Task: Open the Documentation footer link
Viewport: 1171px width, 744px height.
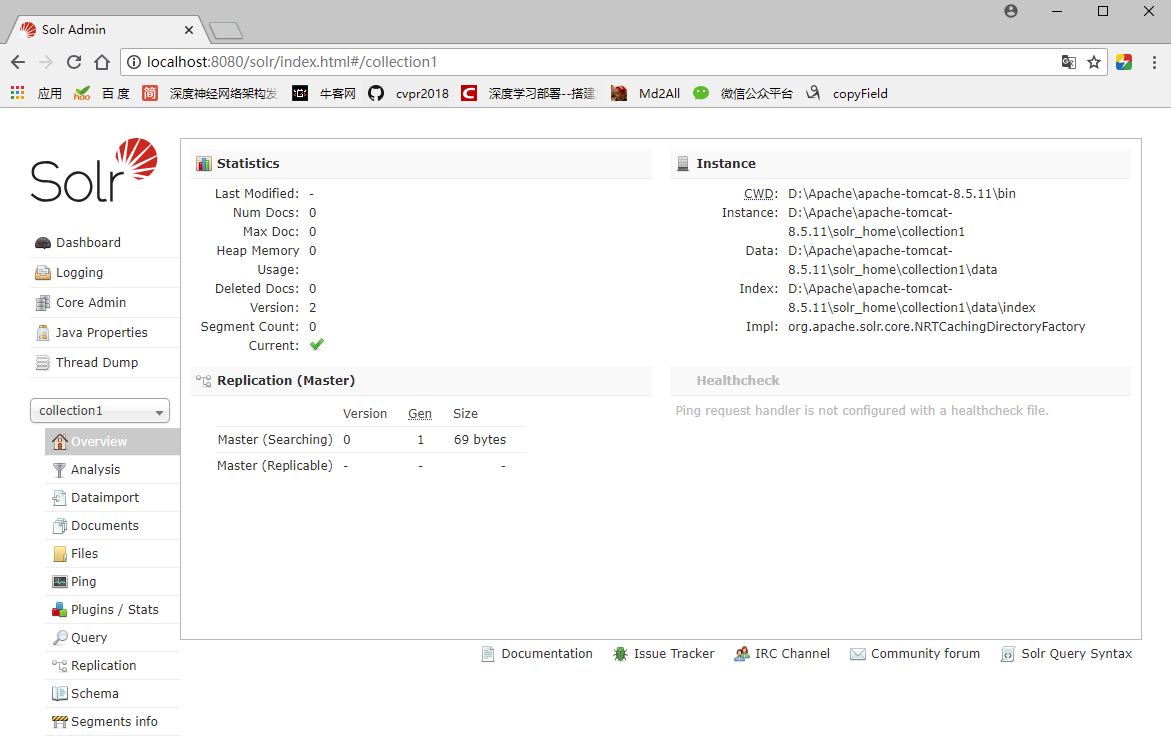Action: [x=547, y=654]
